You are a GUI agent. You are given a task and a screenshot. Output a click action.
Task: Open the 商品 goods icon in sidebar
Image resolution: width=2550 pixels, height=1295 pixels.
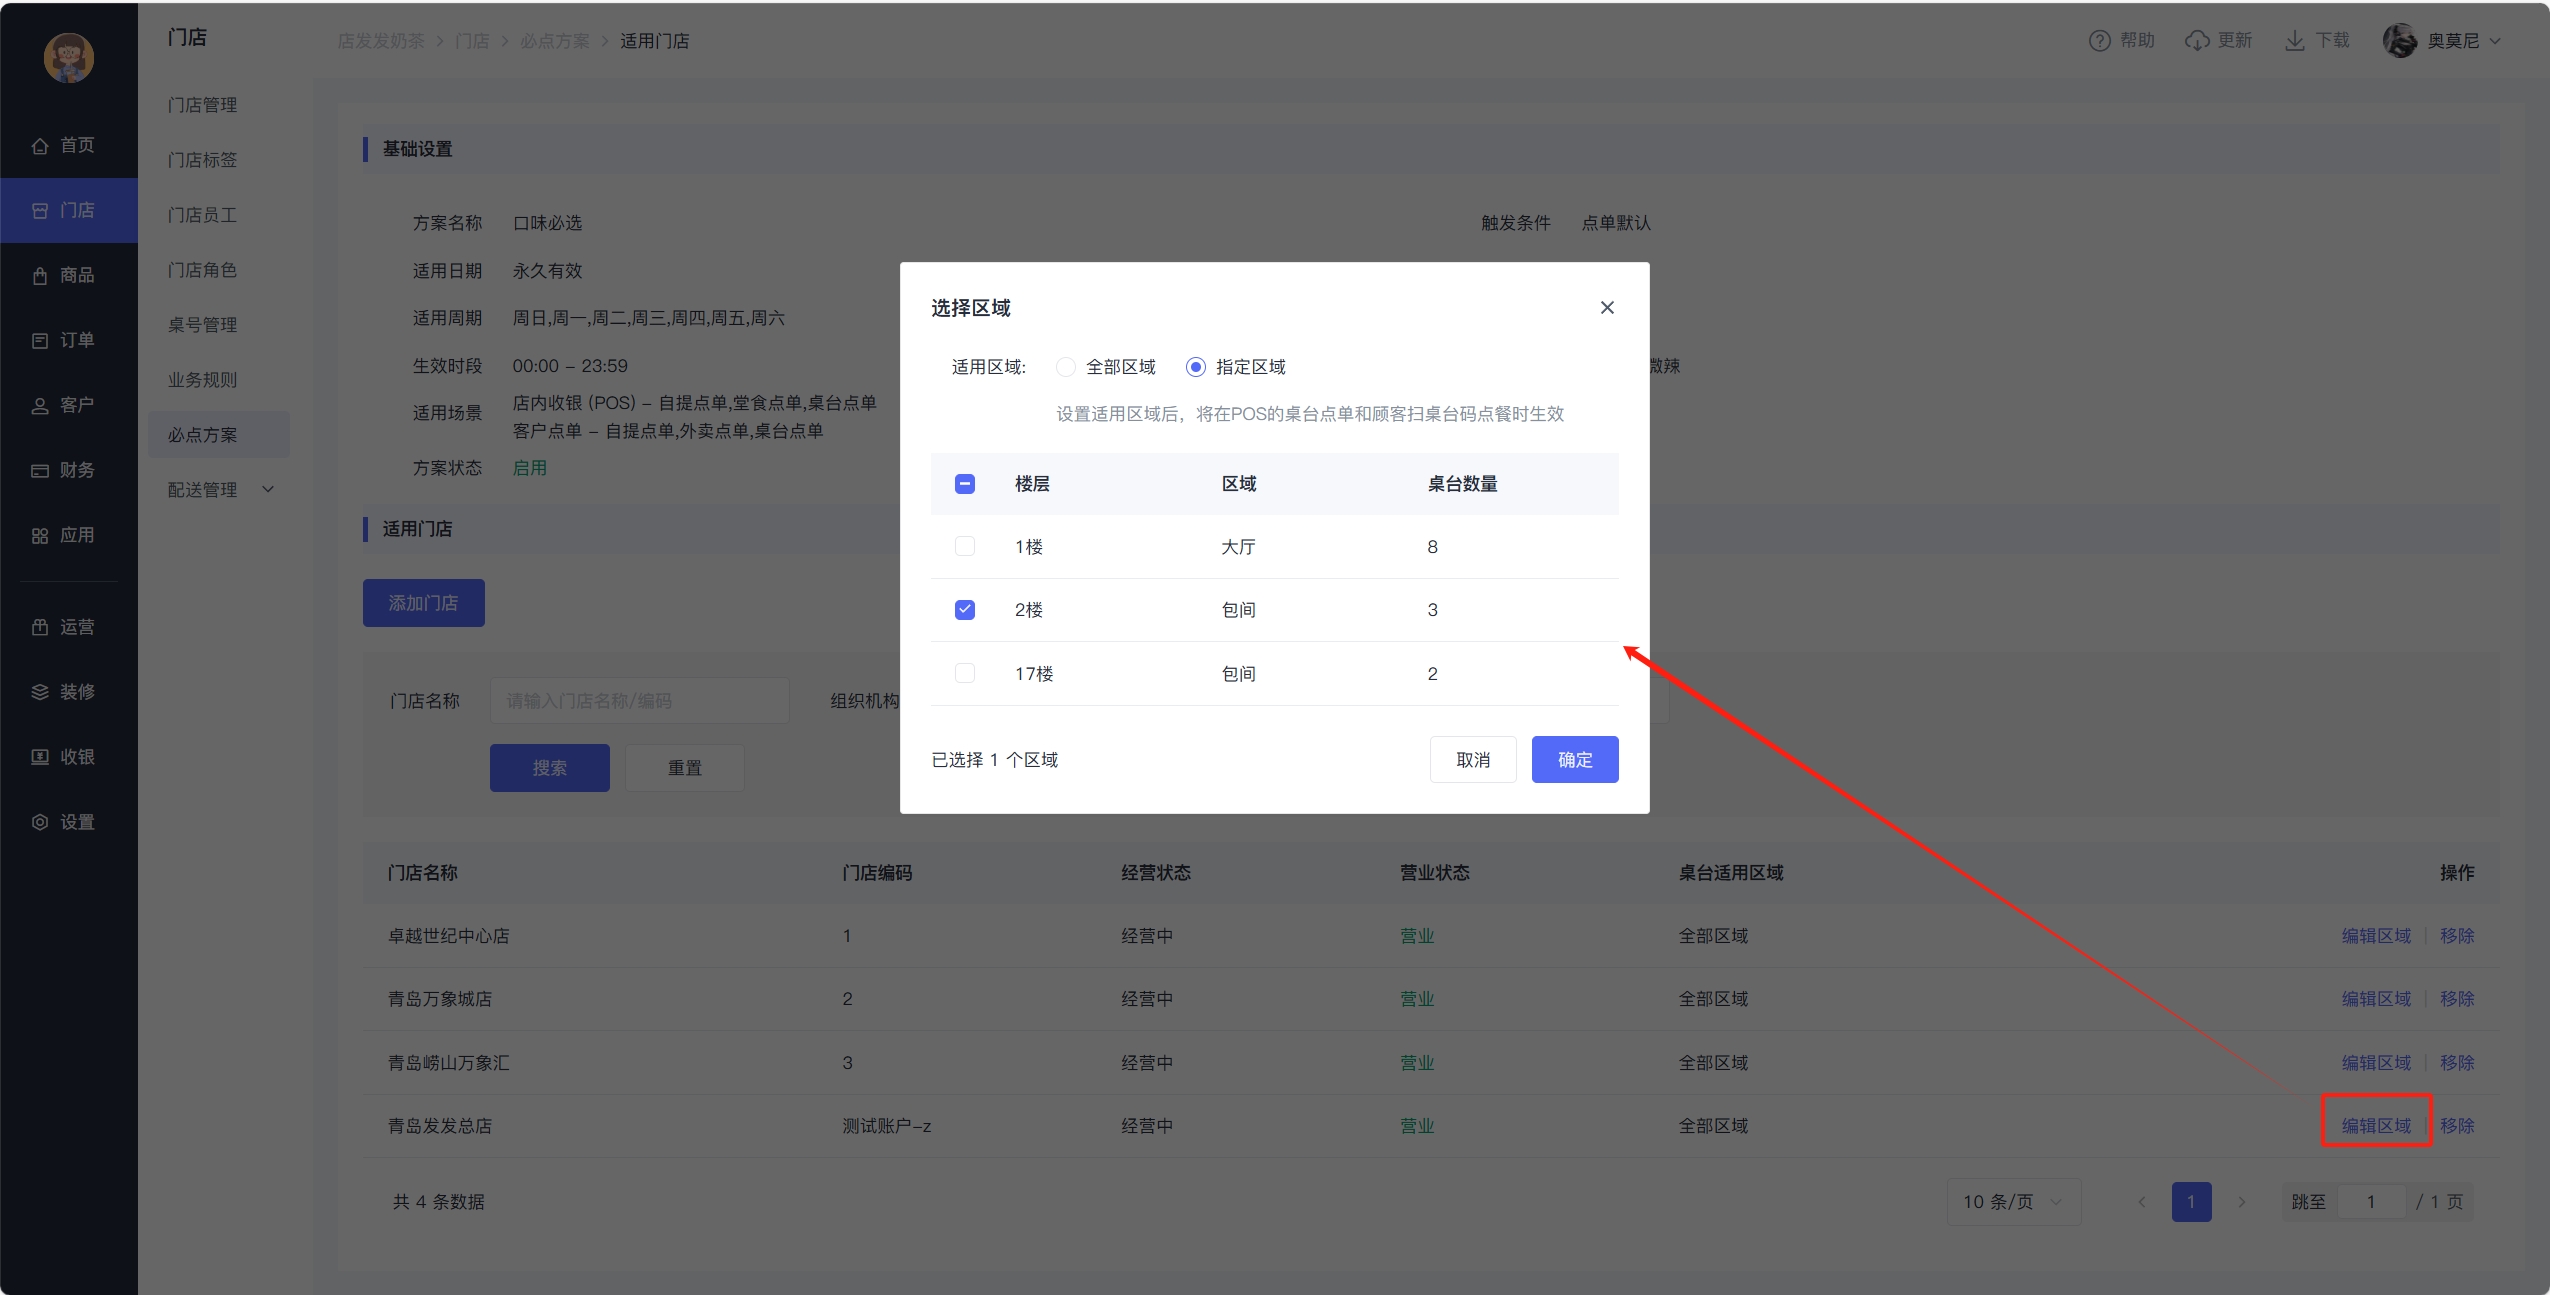[40, 276]
